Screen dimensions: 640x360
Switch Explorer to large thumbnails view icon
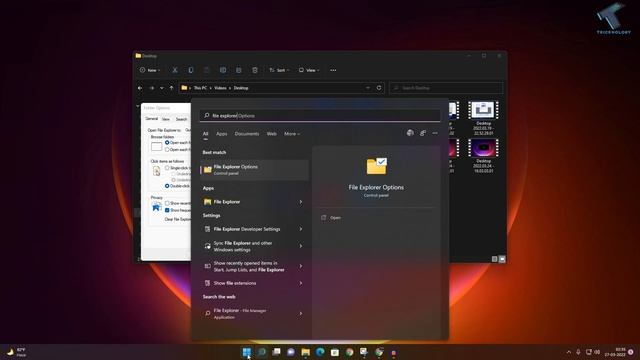502,259
